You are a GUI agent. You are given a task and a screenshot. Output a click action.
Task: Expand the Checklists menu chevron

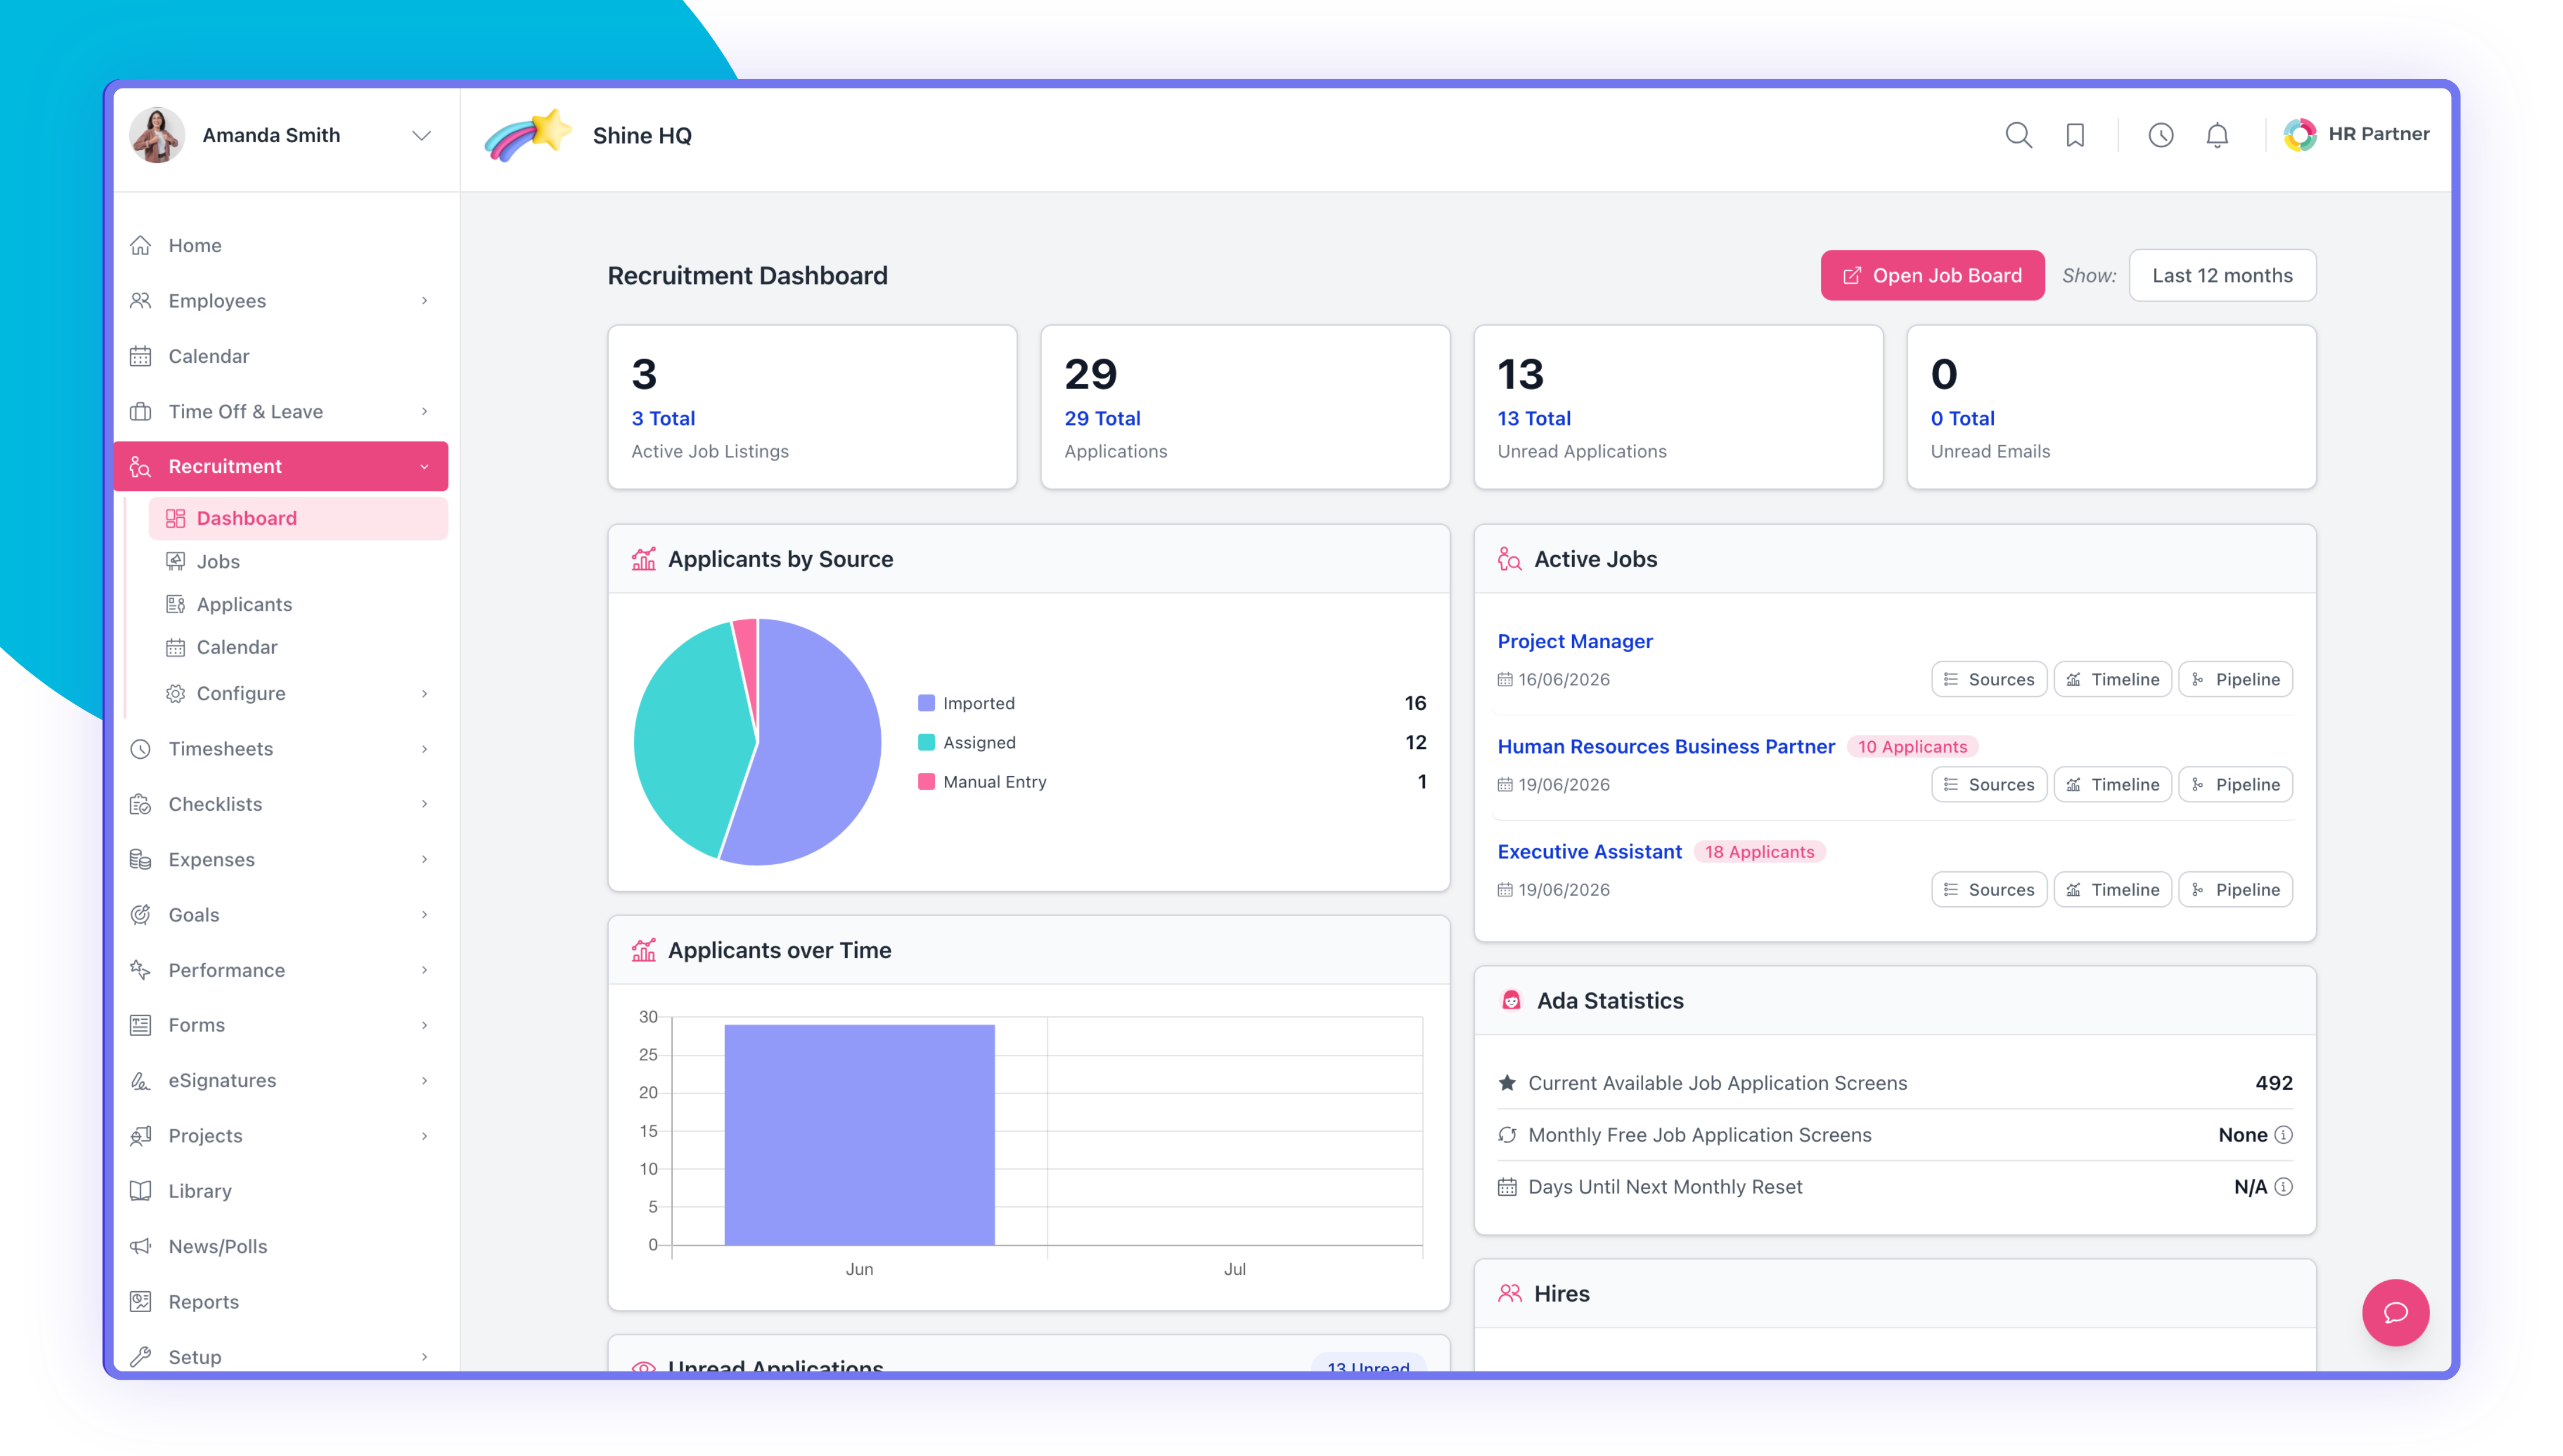point(424,803)
